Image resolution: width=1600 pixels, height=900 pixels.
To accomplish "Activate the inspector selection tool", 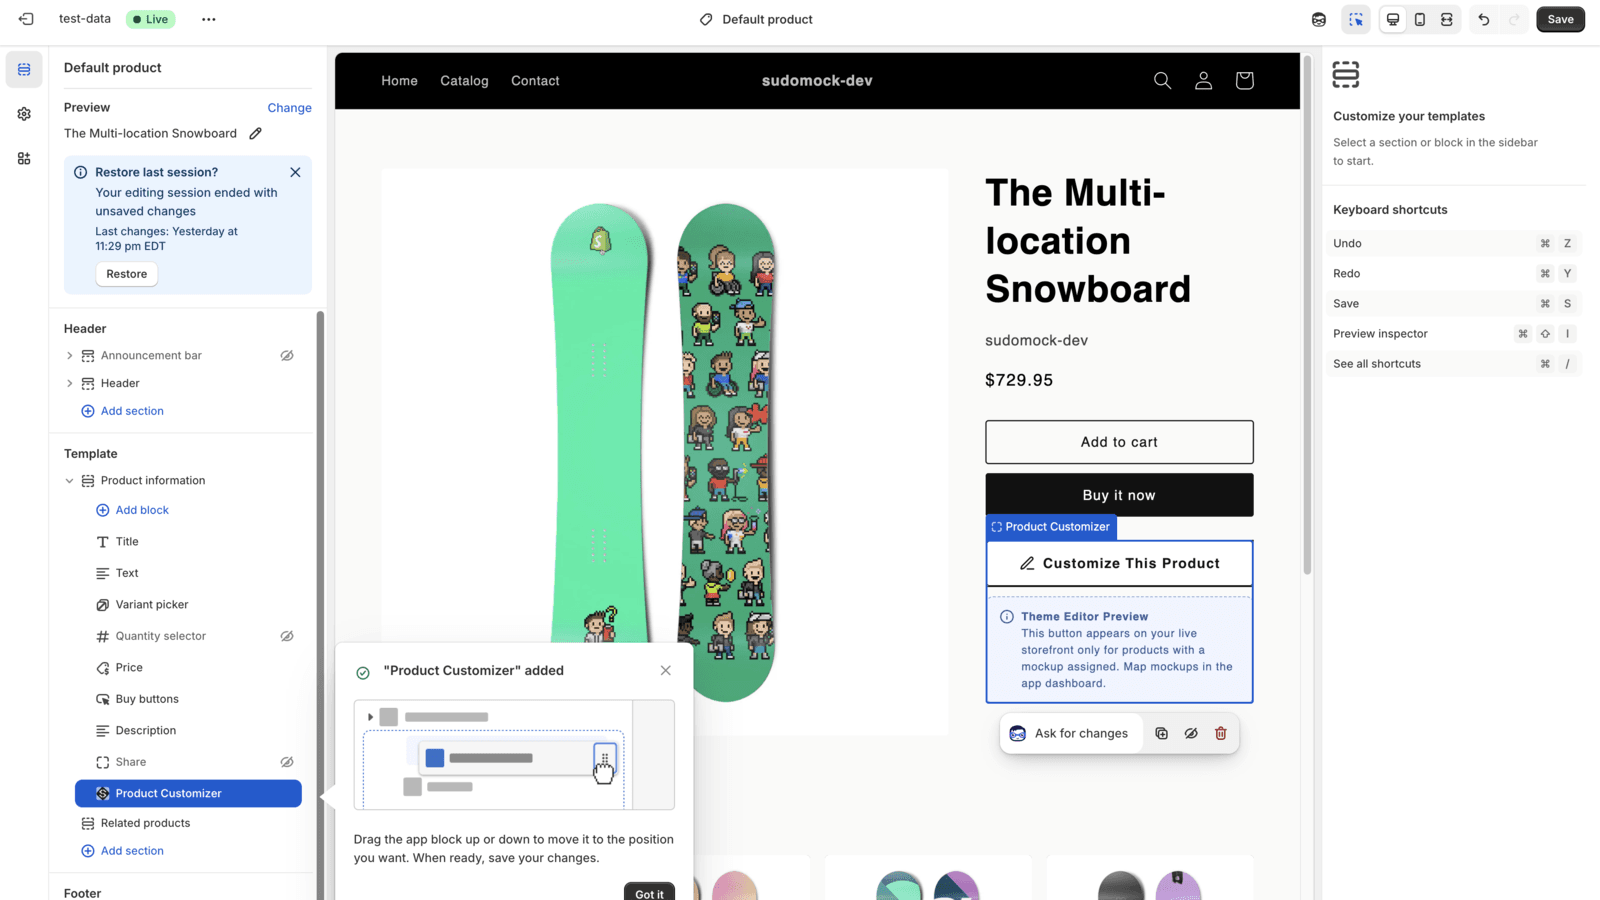I will [1356, 19].
